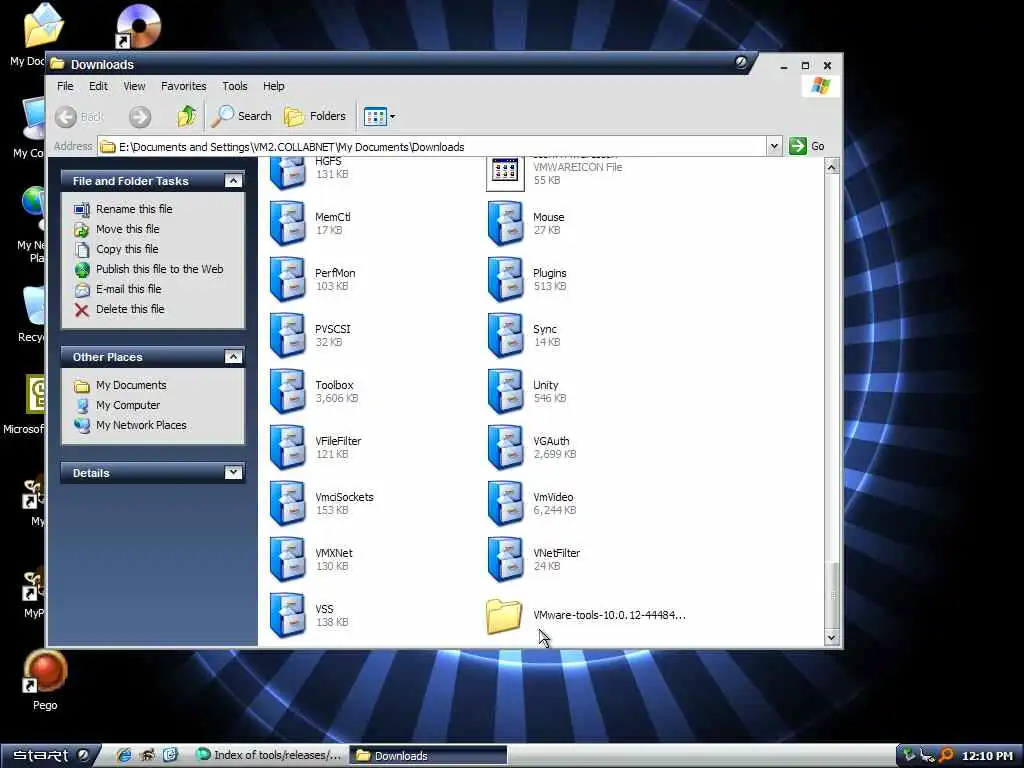This screenshot has height=768, width=1024.
Task: Switch to Index of tools/releases taskbar item
Action: click(x=269, y=756)
